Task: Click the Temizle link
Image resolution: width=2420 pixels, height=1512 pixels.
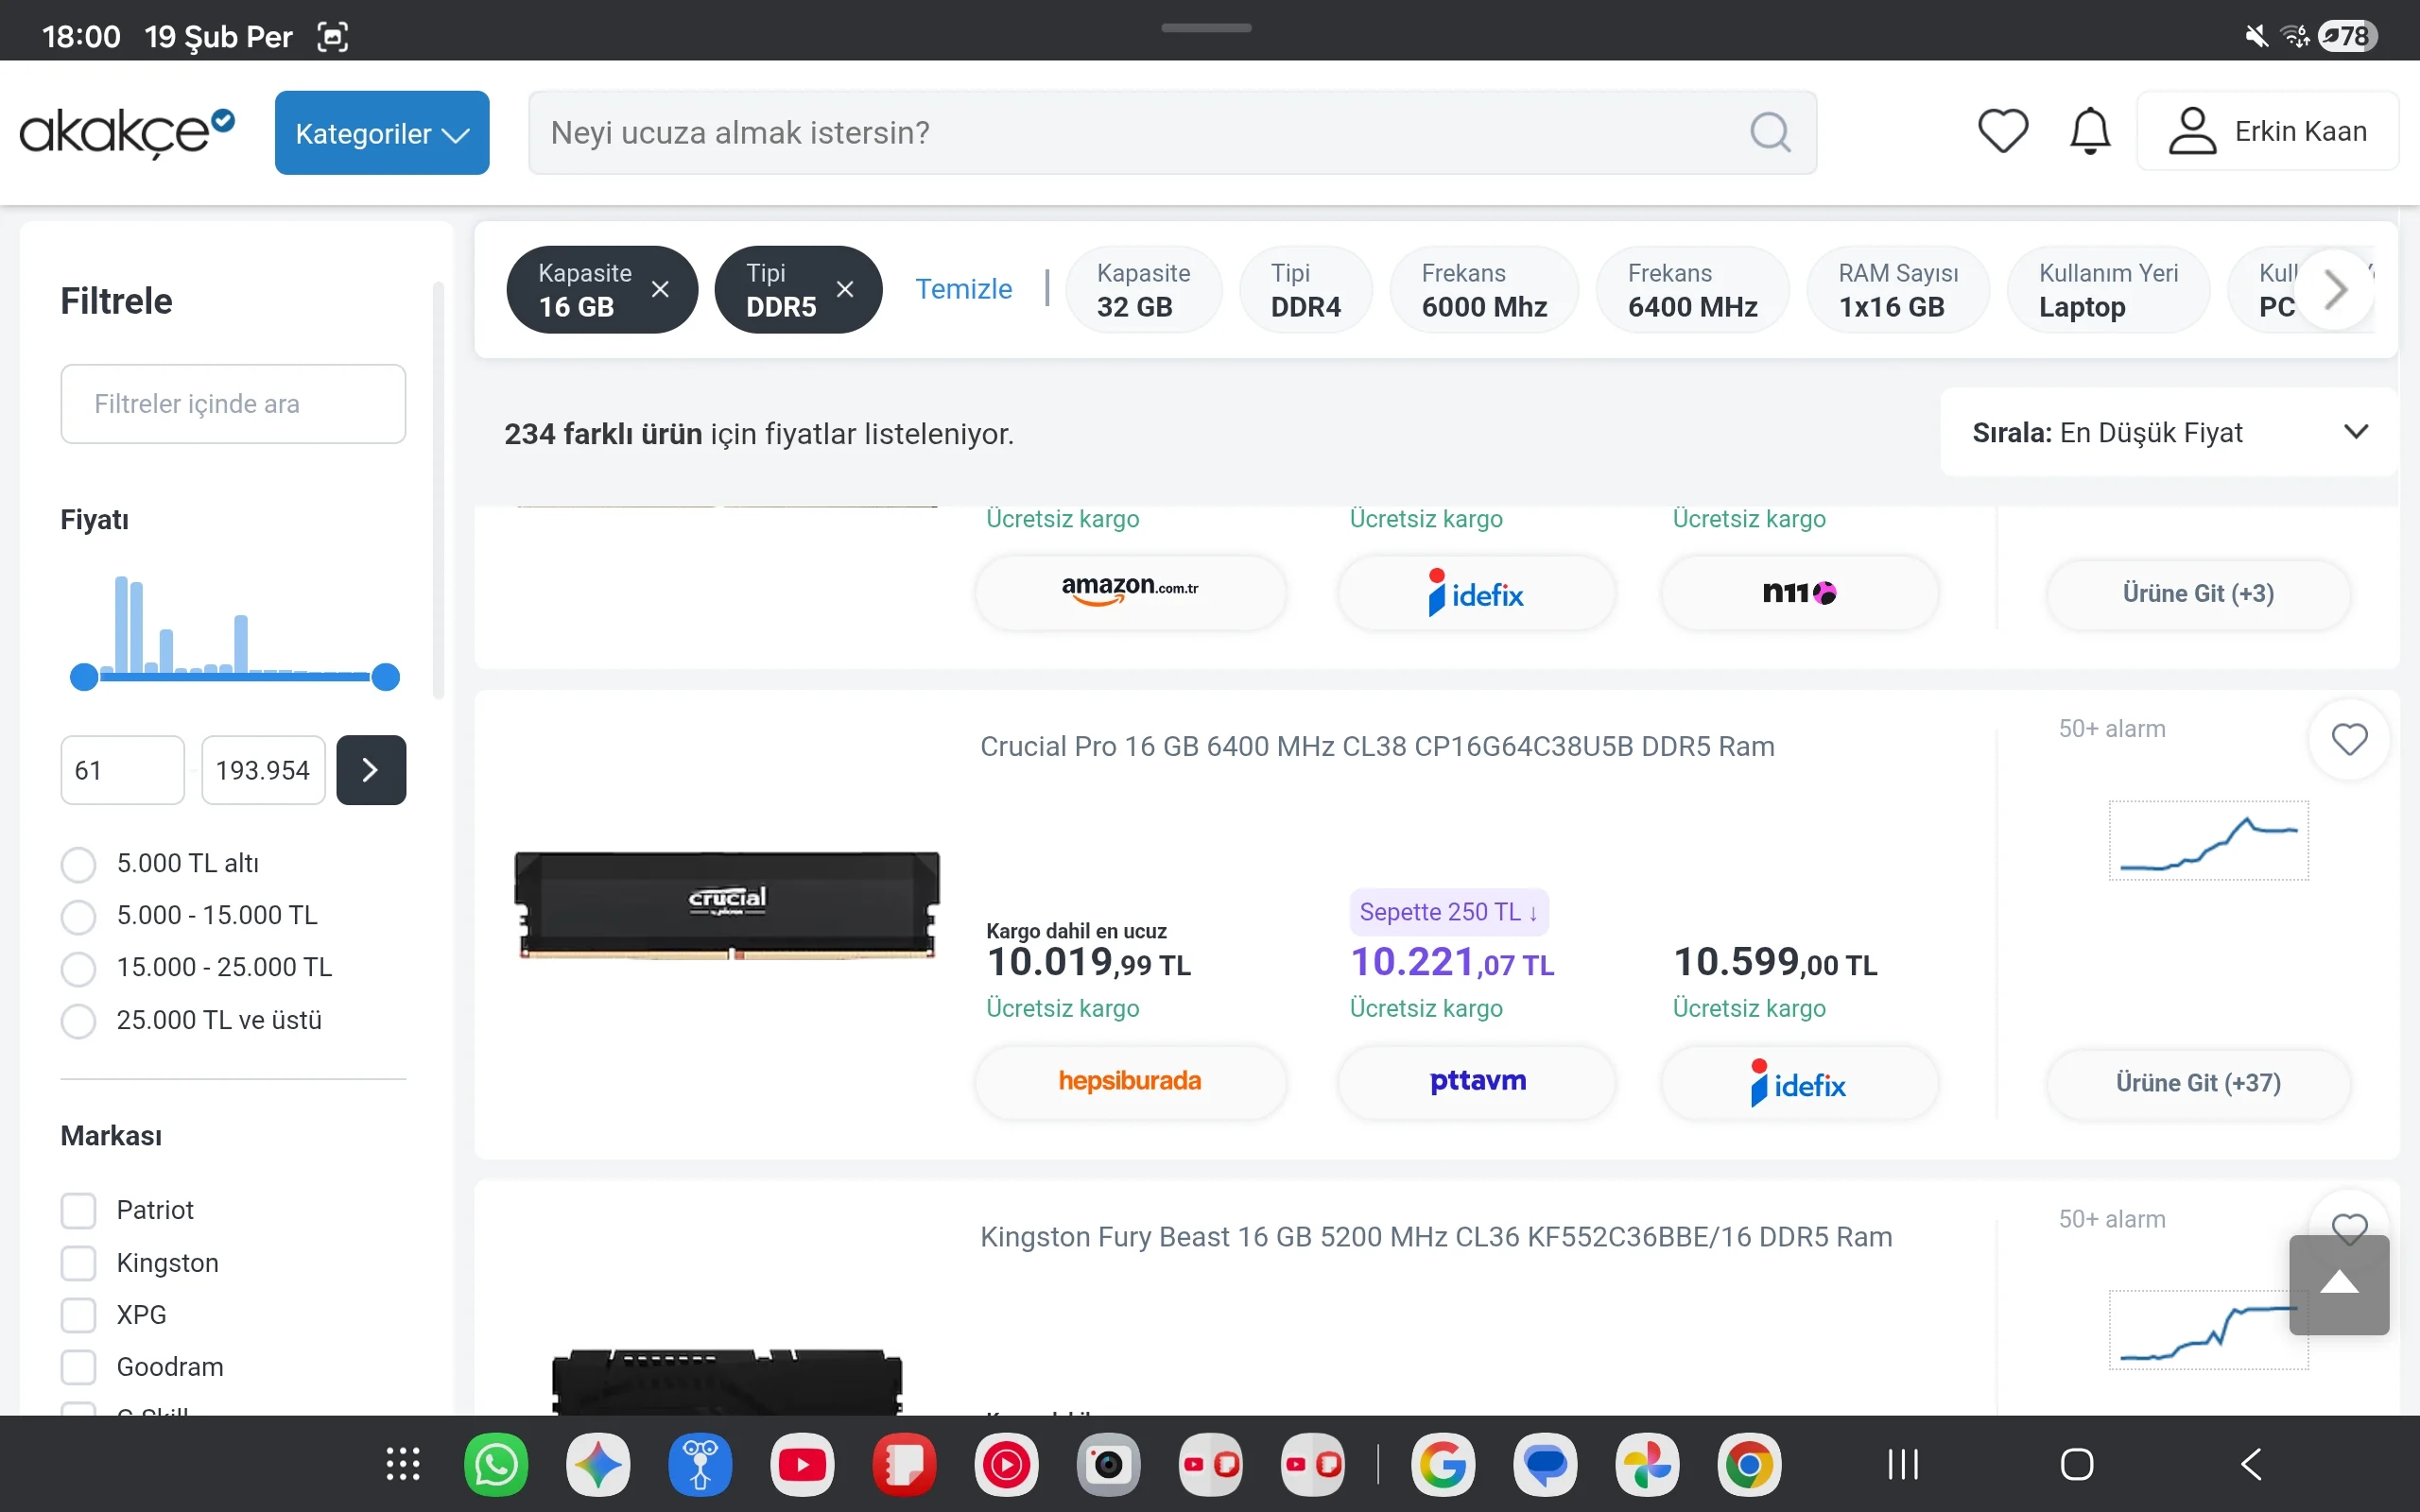Action: (x=963, y=289)
